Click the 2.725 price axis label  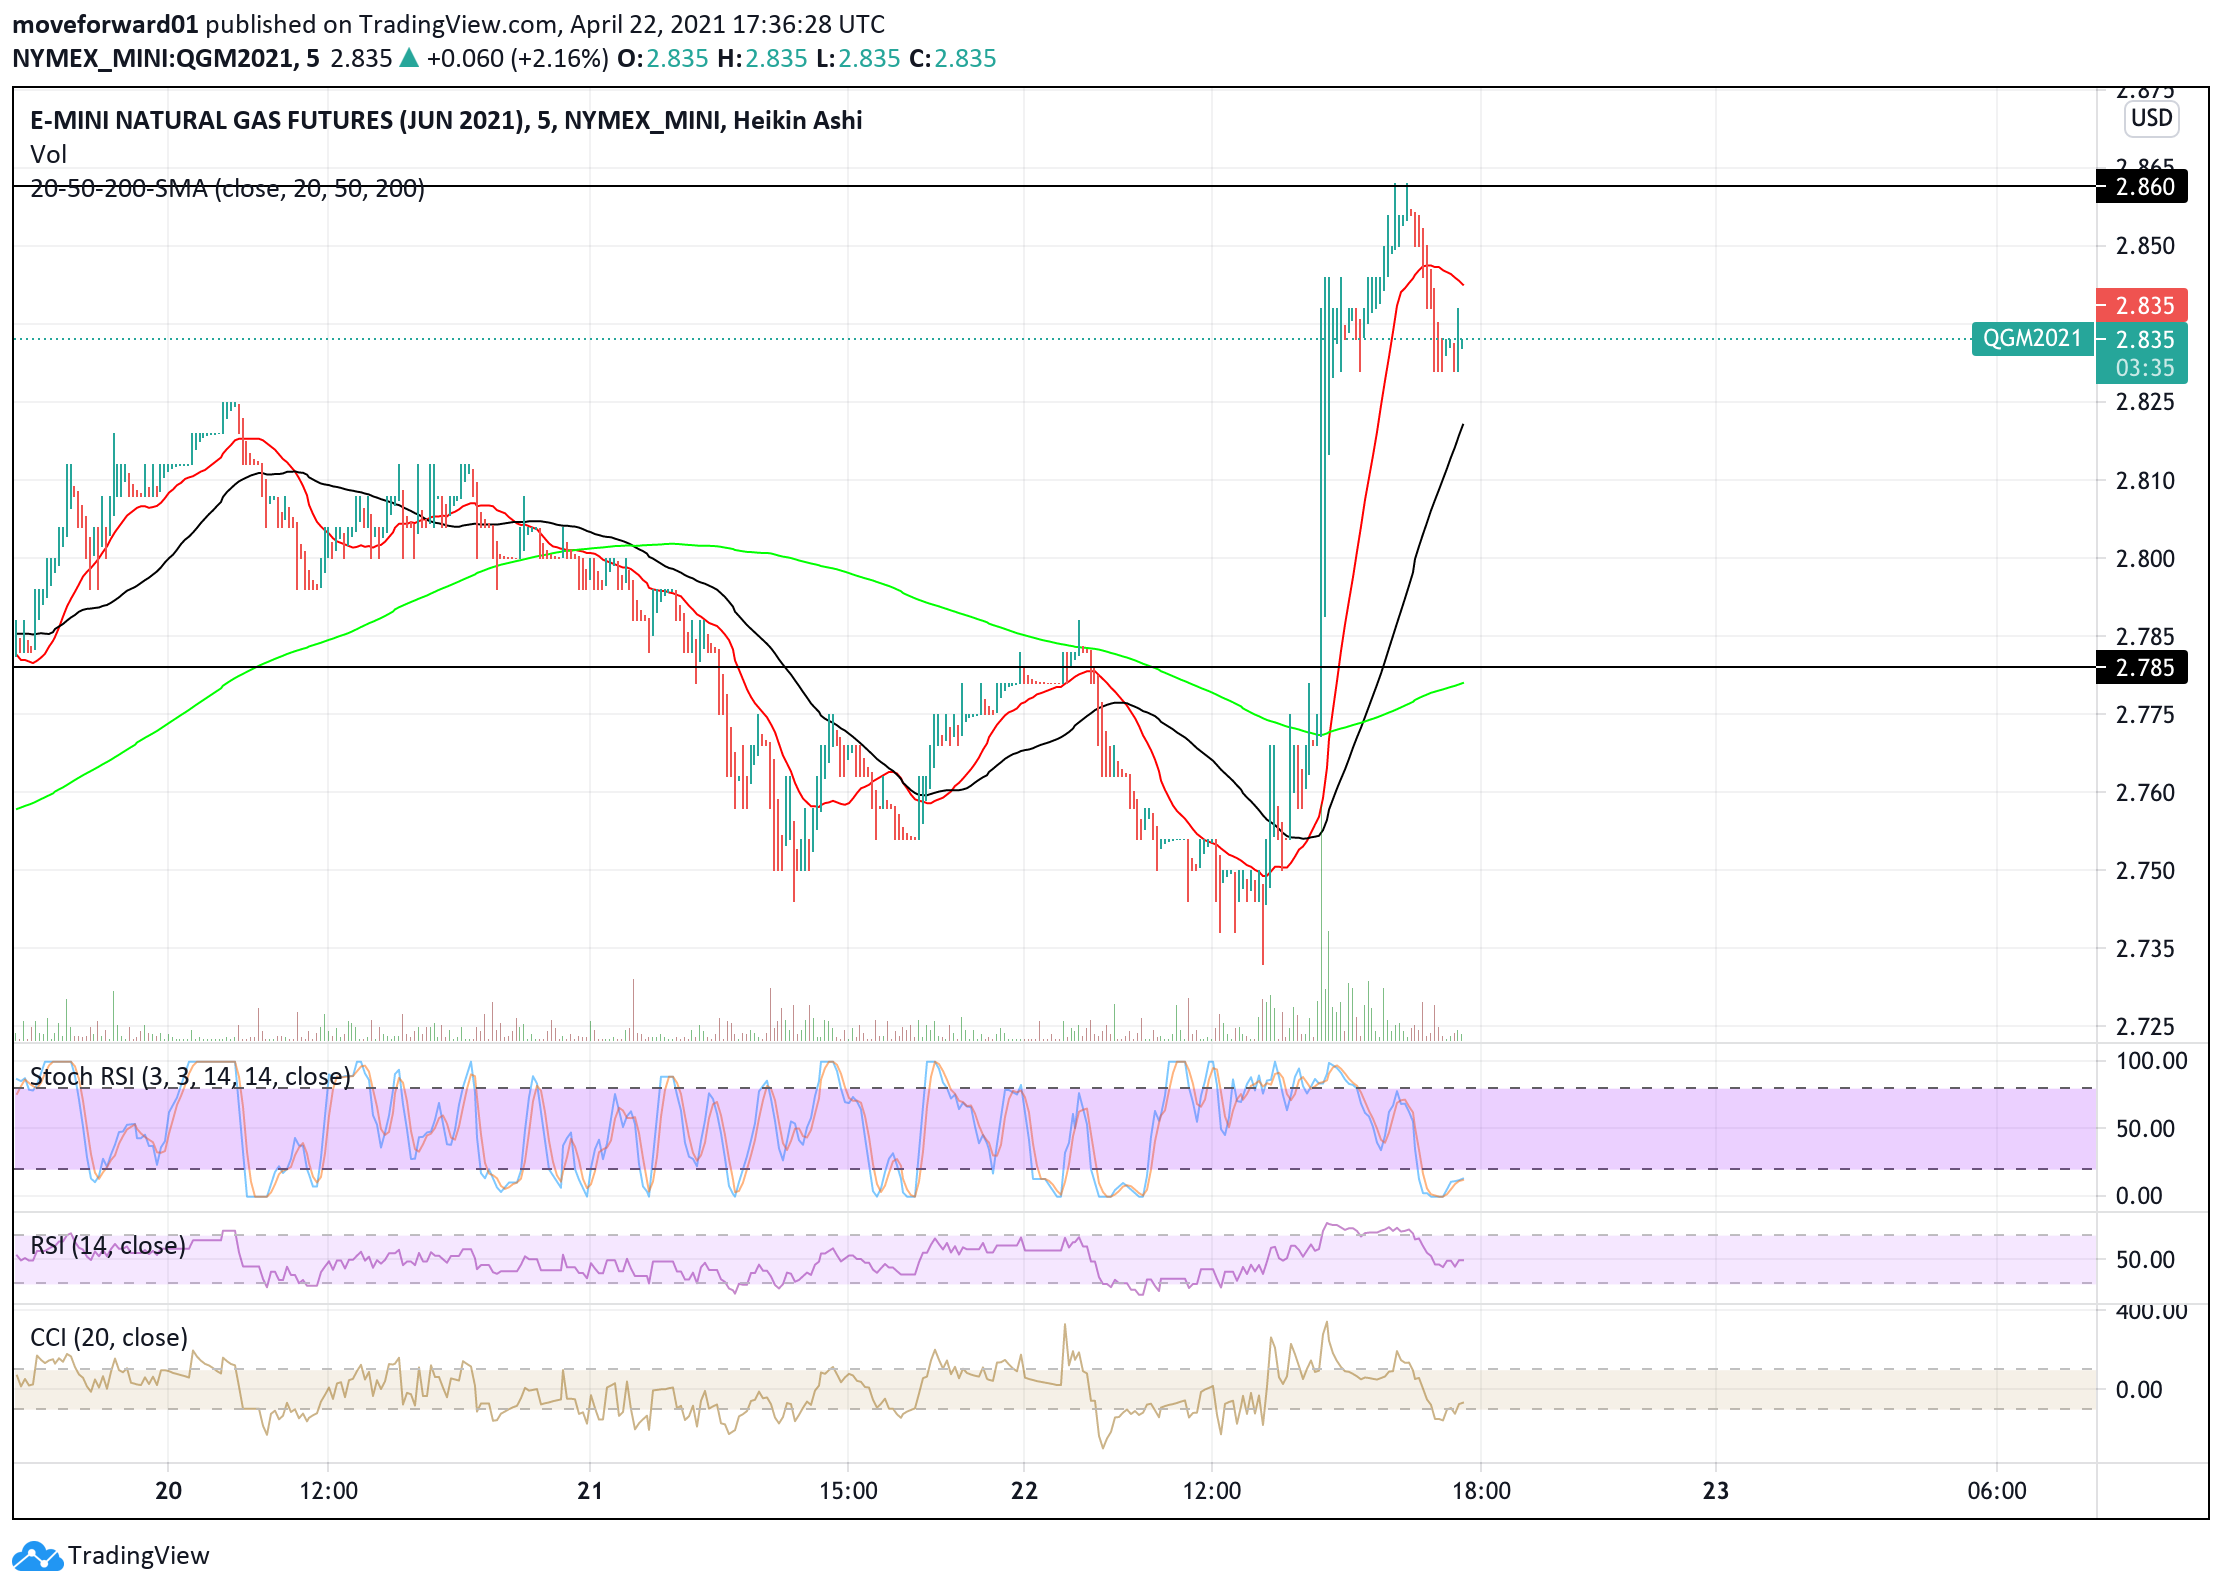[2144, 1027]
